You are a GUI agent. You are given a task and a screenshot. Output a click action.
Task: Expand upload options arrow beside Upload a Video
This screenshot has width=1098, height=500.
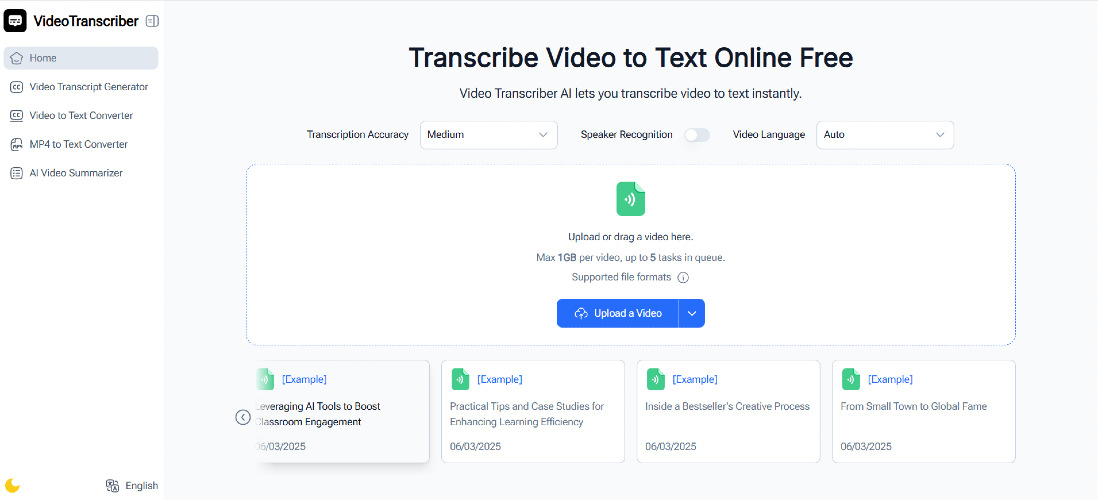point(692,314)
